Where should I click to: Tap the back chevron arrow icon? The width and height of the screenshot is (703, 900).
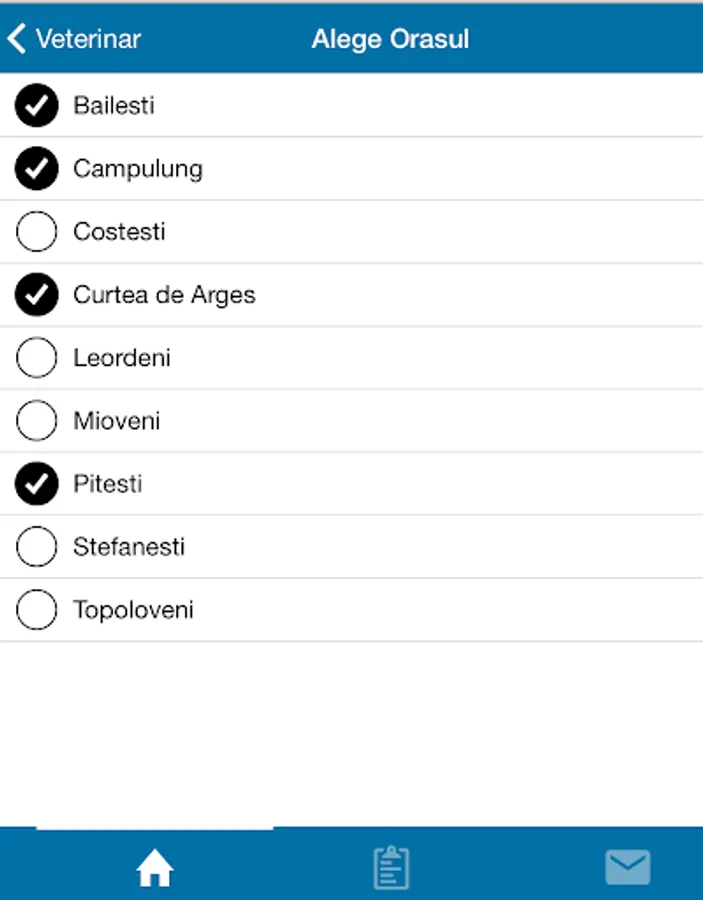[x=17, y=38]
